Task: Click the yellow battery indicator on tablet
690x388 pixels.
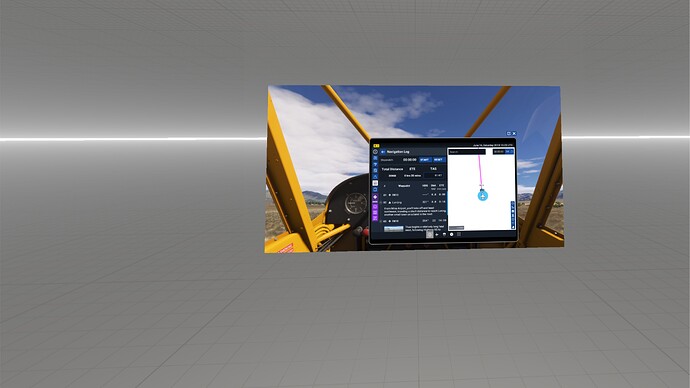Action: point(376,146)
